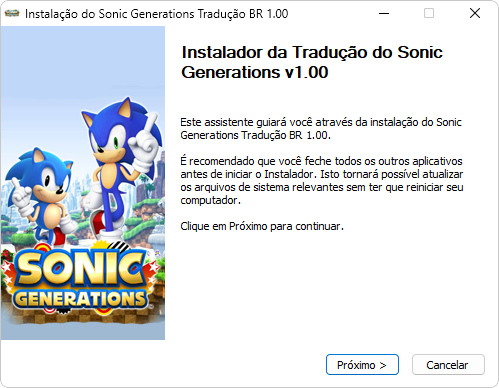499x388 pixels.
Task: Click Modern Sonic in the side banner
Action: (120, 167)
